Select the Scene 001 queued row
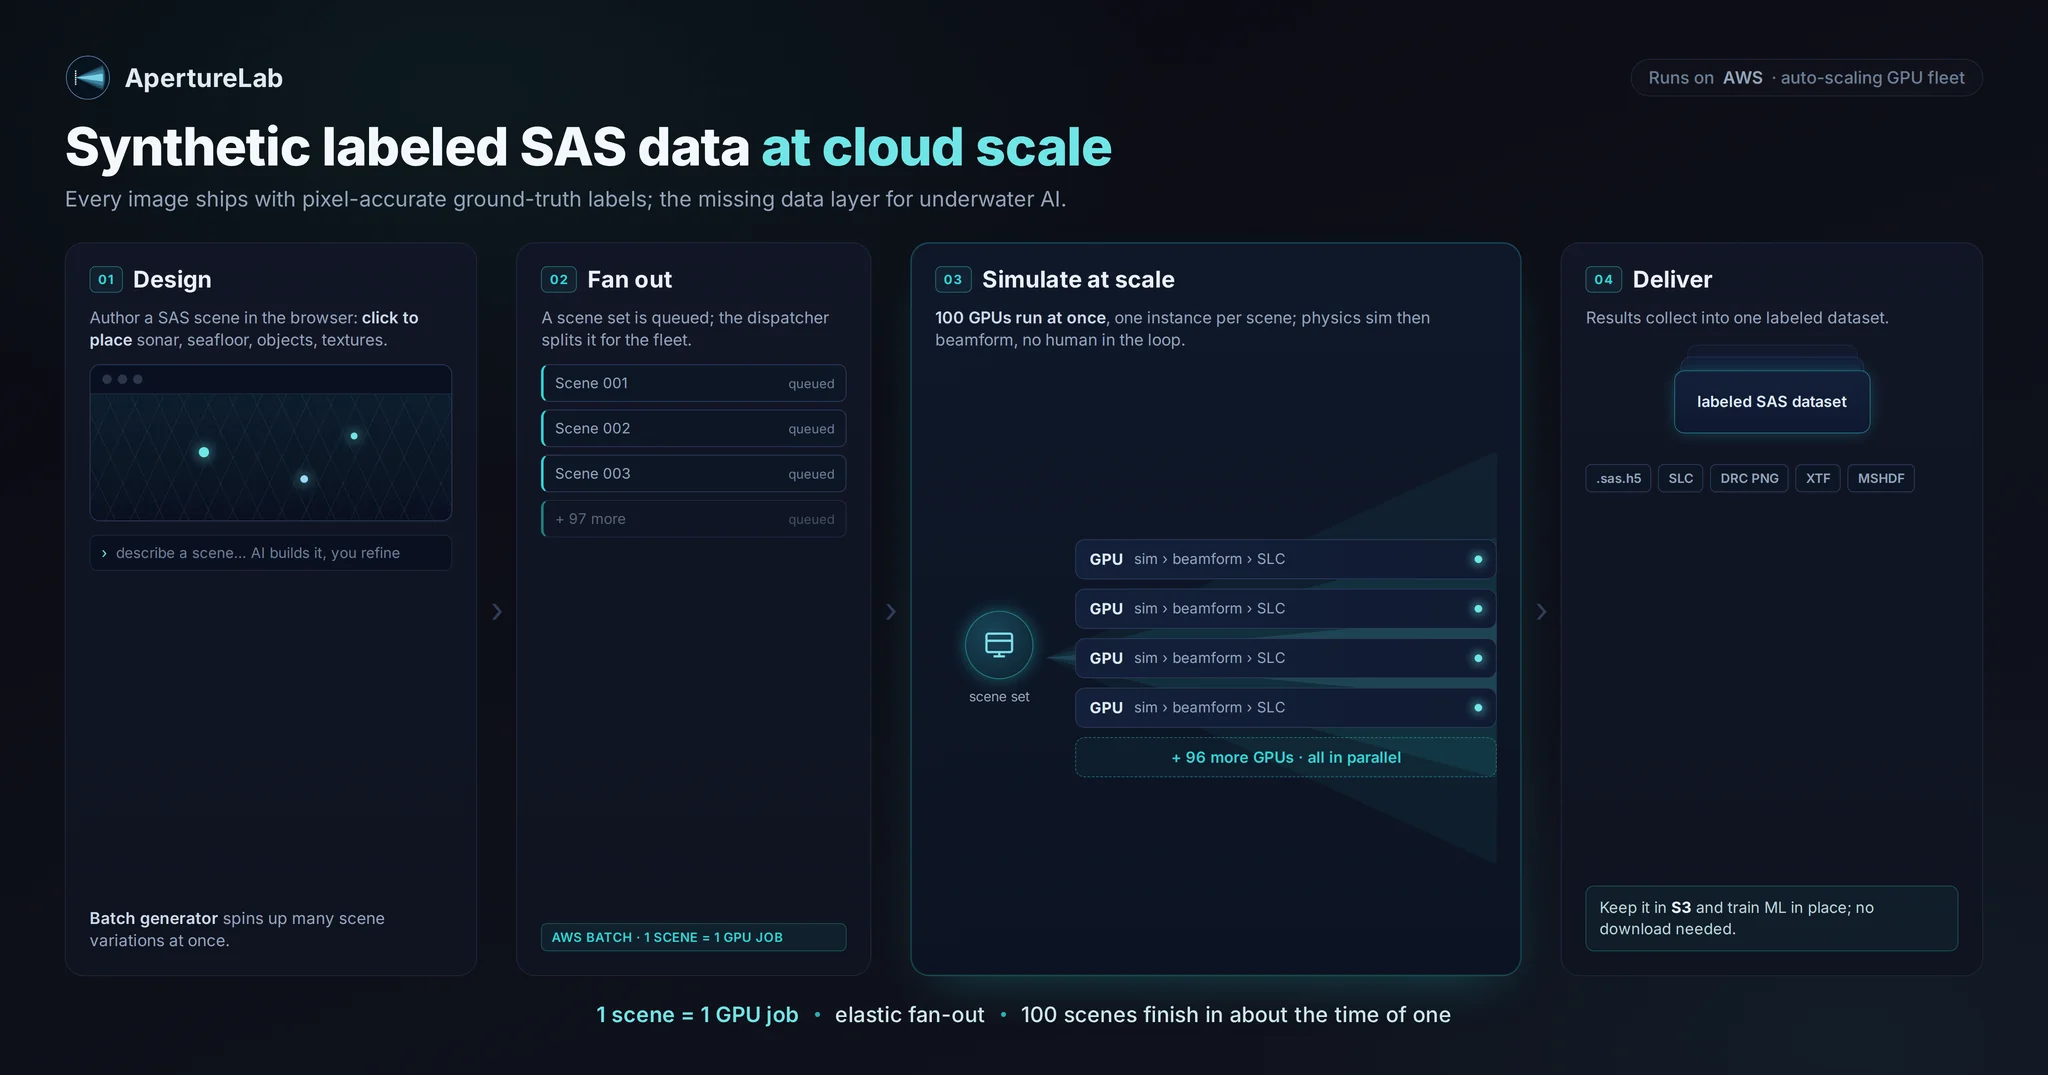2048x1075 pixels. (x=694, y=383)
